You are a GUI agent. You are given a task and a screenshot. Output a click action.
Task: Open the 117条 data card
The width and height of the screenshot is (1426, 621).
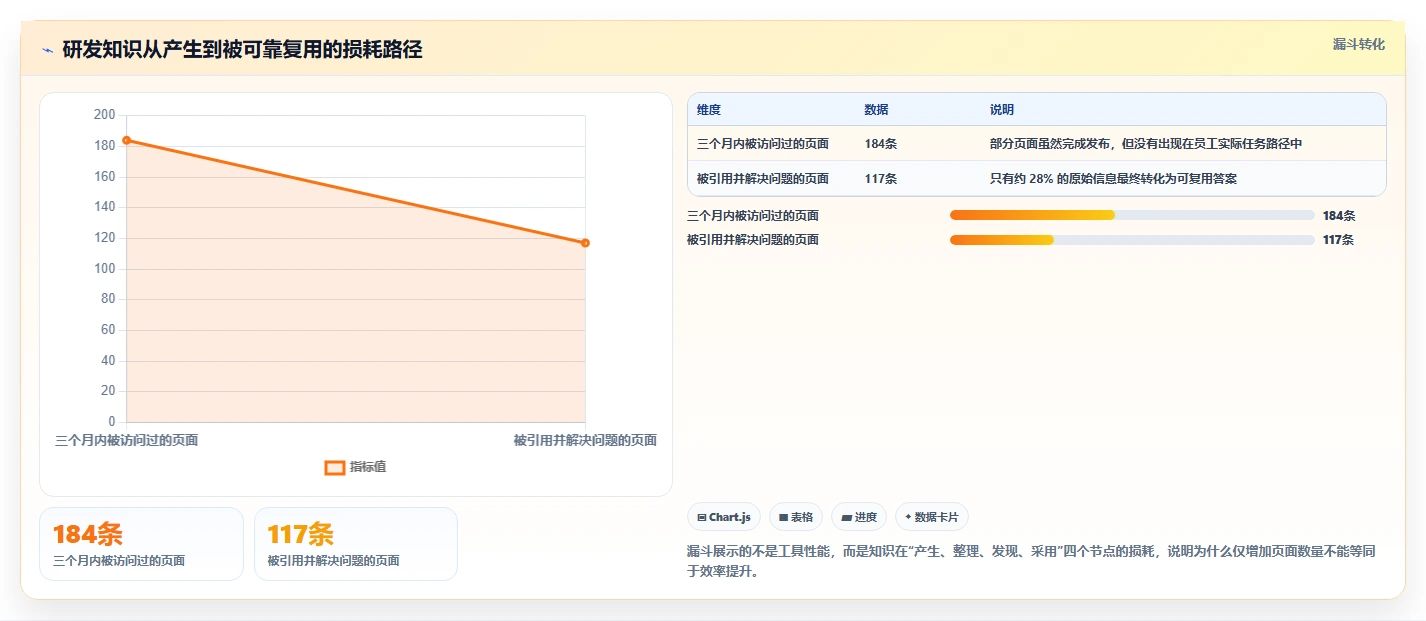coord(356,544)
